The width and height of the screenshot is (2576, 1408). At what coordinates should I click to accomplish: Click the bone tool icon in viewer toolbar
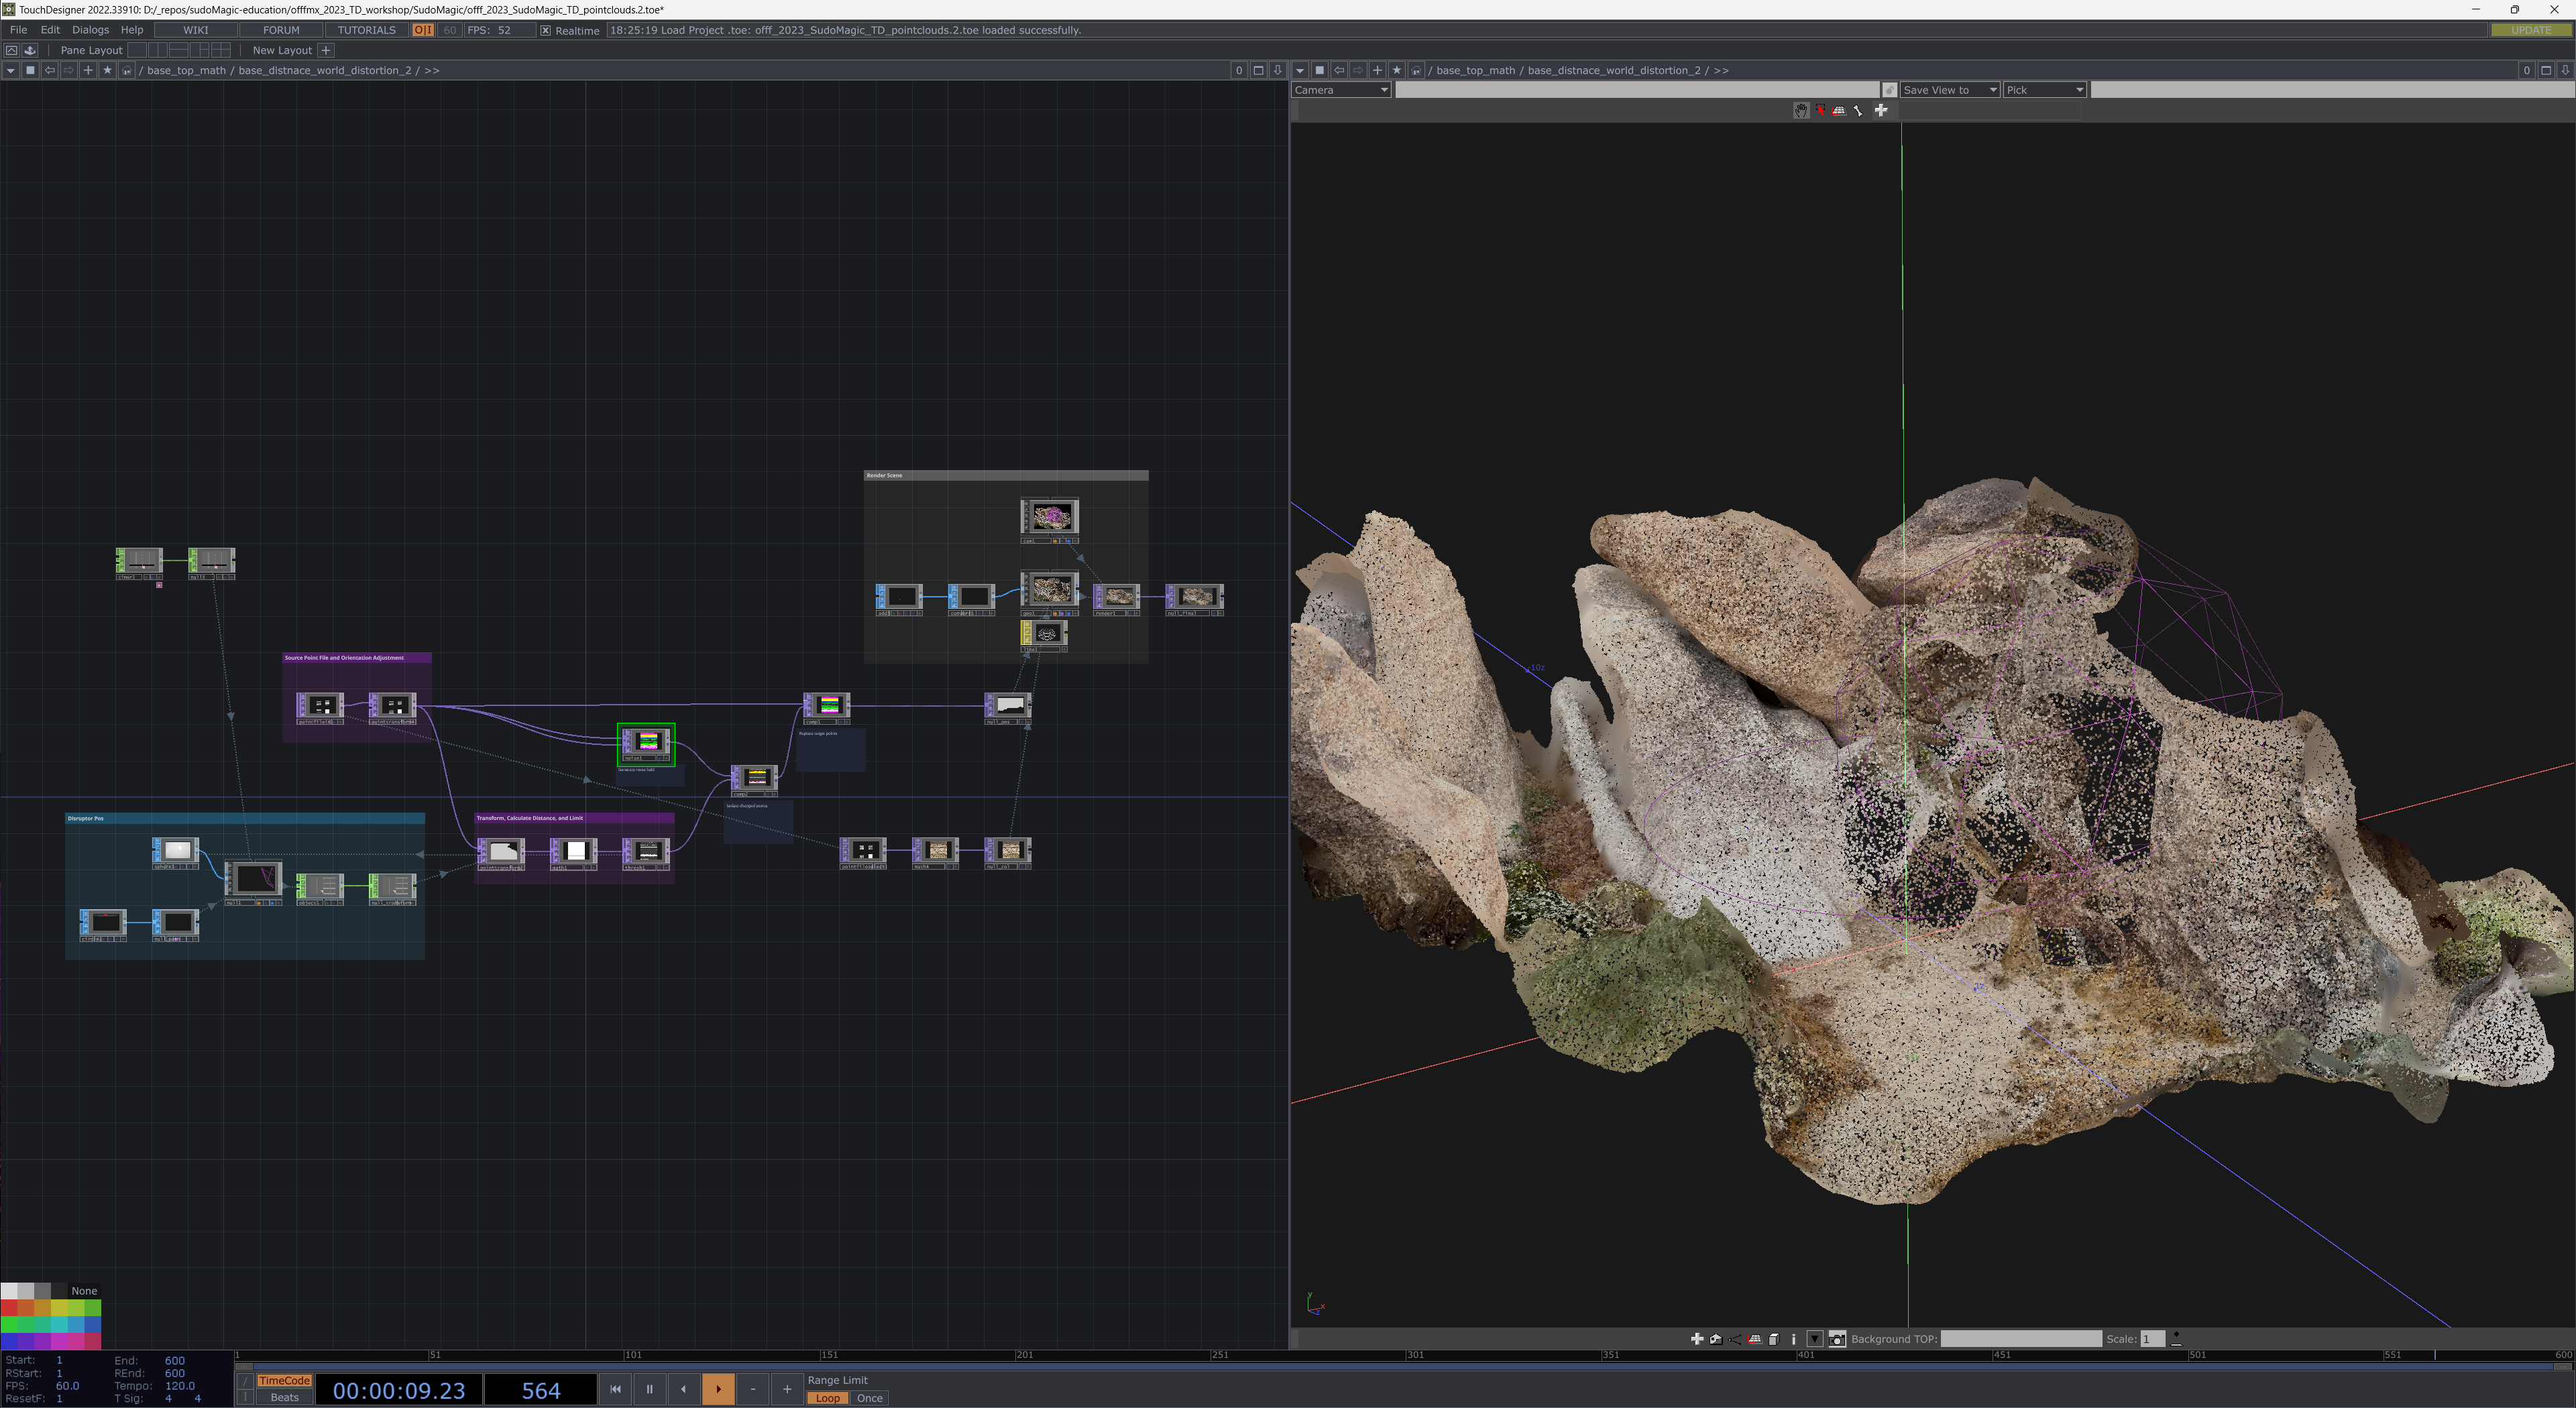1859,110
